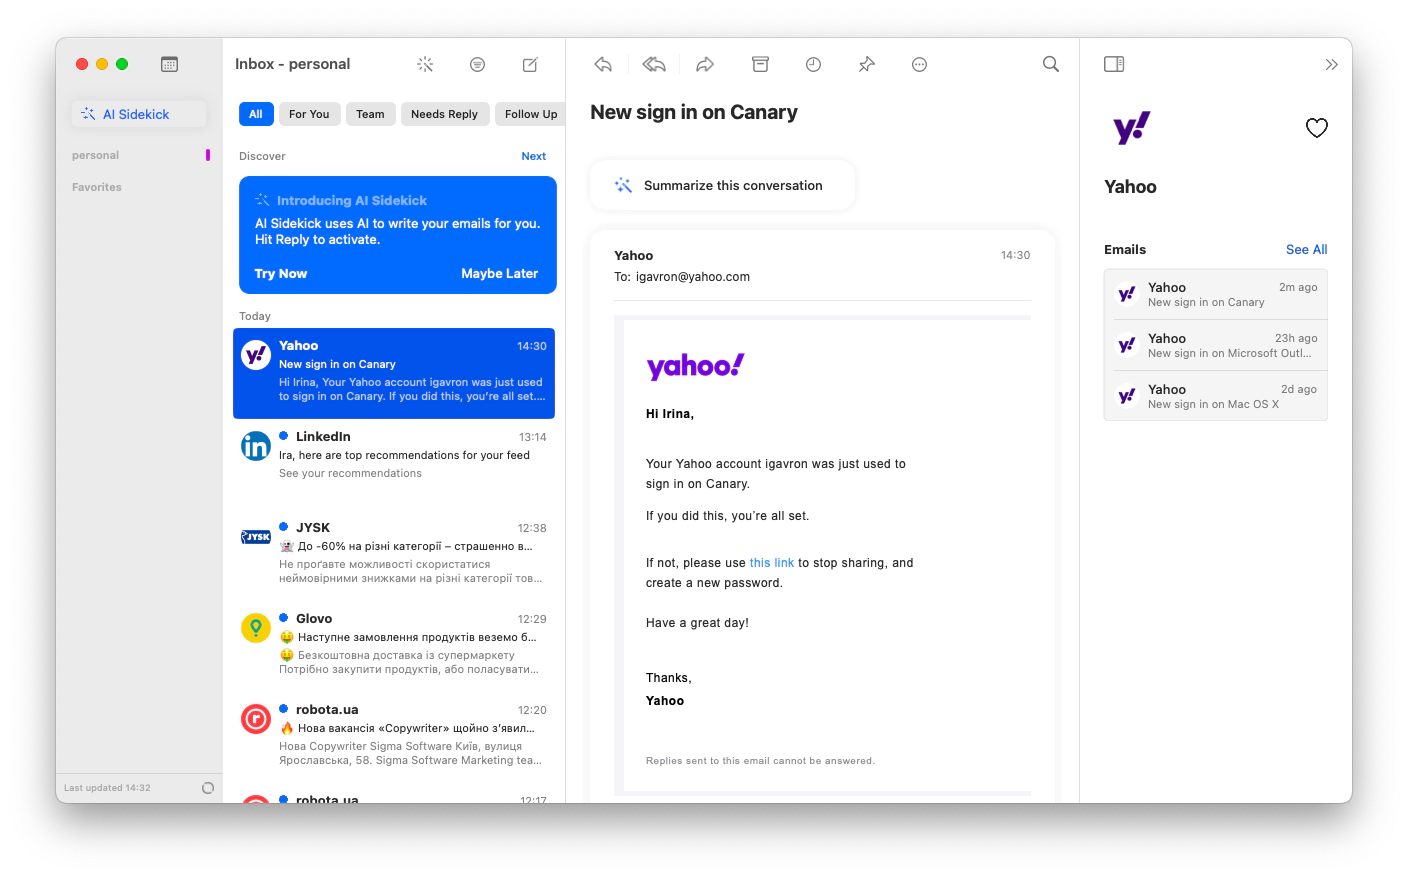Screen dimensions: 1408x877
Task: Open the Glovo email from 12:29
Action: [394, 646]
